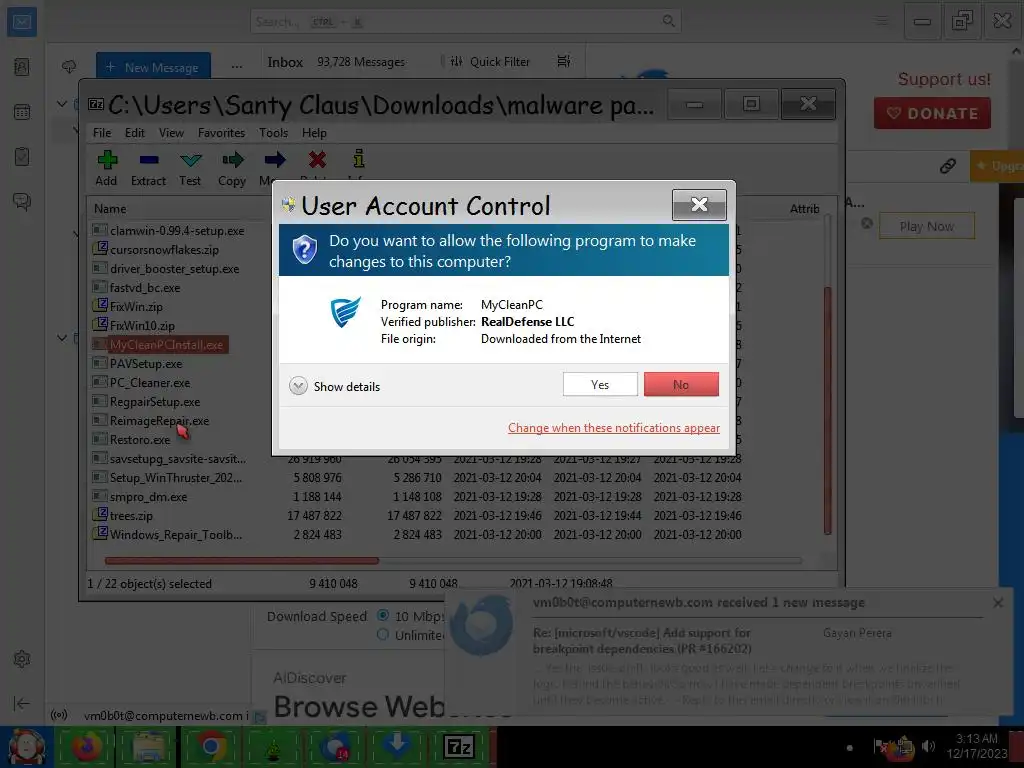Click the Info icon in 7-Zip toolbar
Viewport: 1024px width, 768px height.
coord(359,159)
